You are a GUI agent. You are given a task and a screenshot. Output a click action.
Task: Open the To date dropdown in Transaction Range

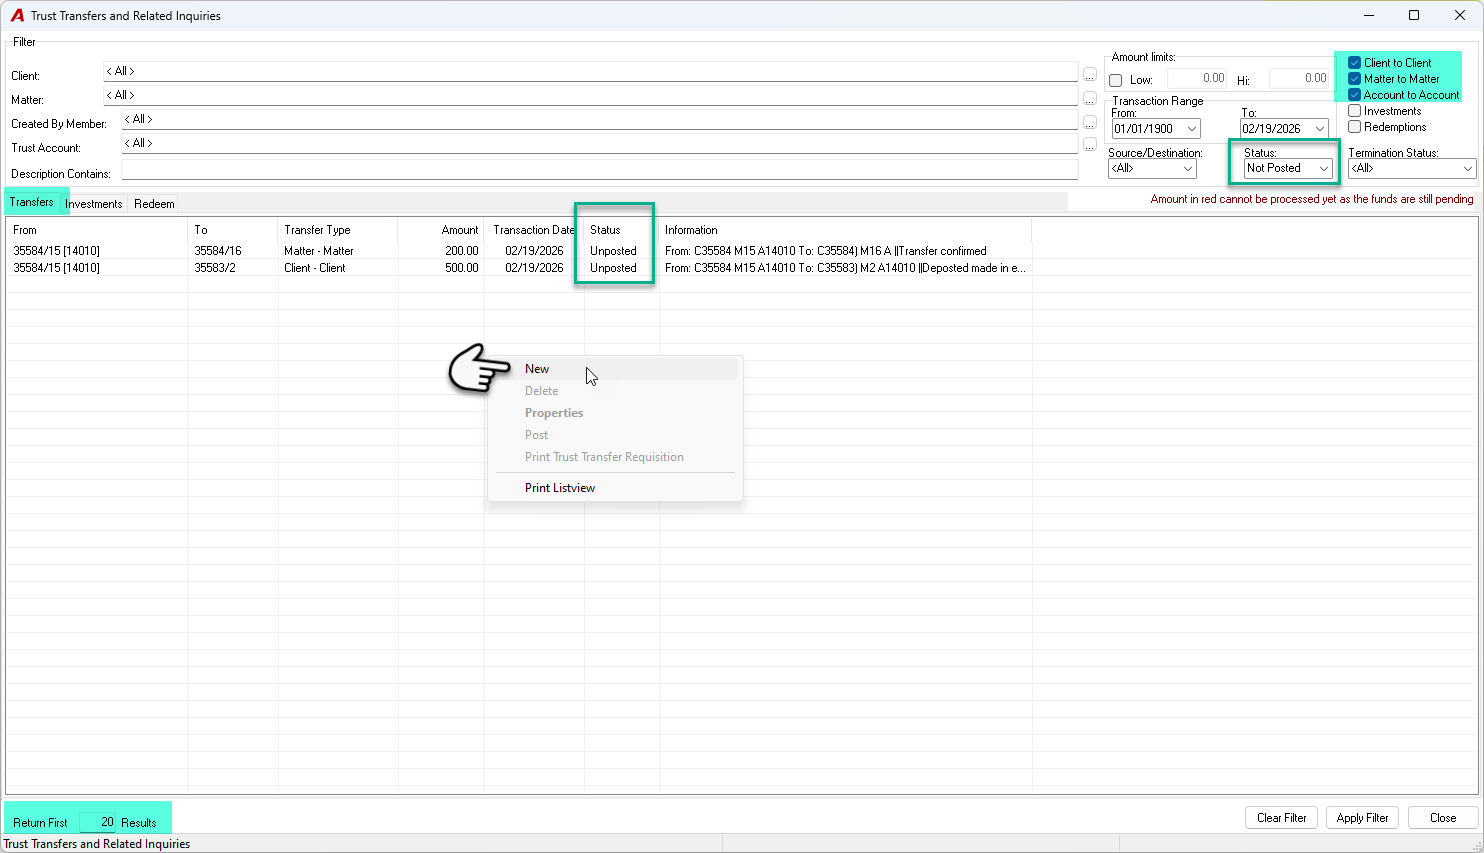click(1320, 129)
